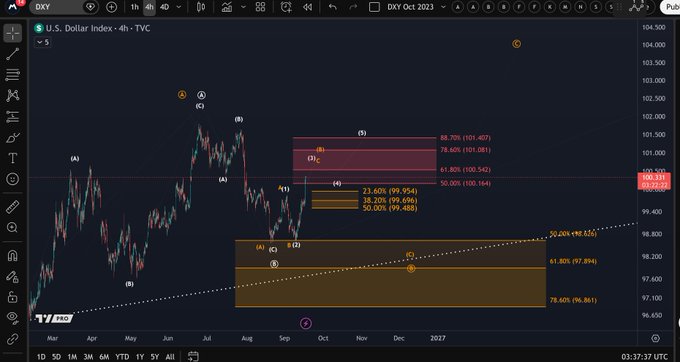Set date range to 1Y

point(140,357)
